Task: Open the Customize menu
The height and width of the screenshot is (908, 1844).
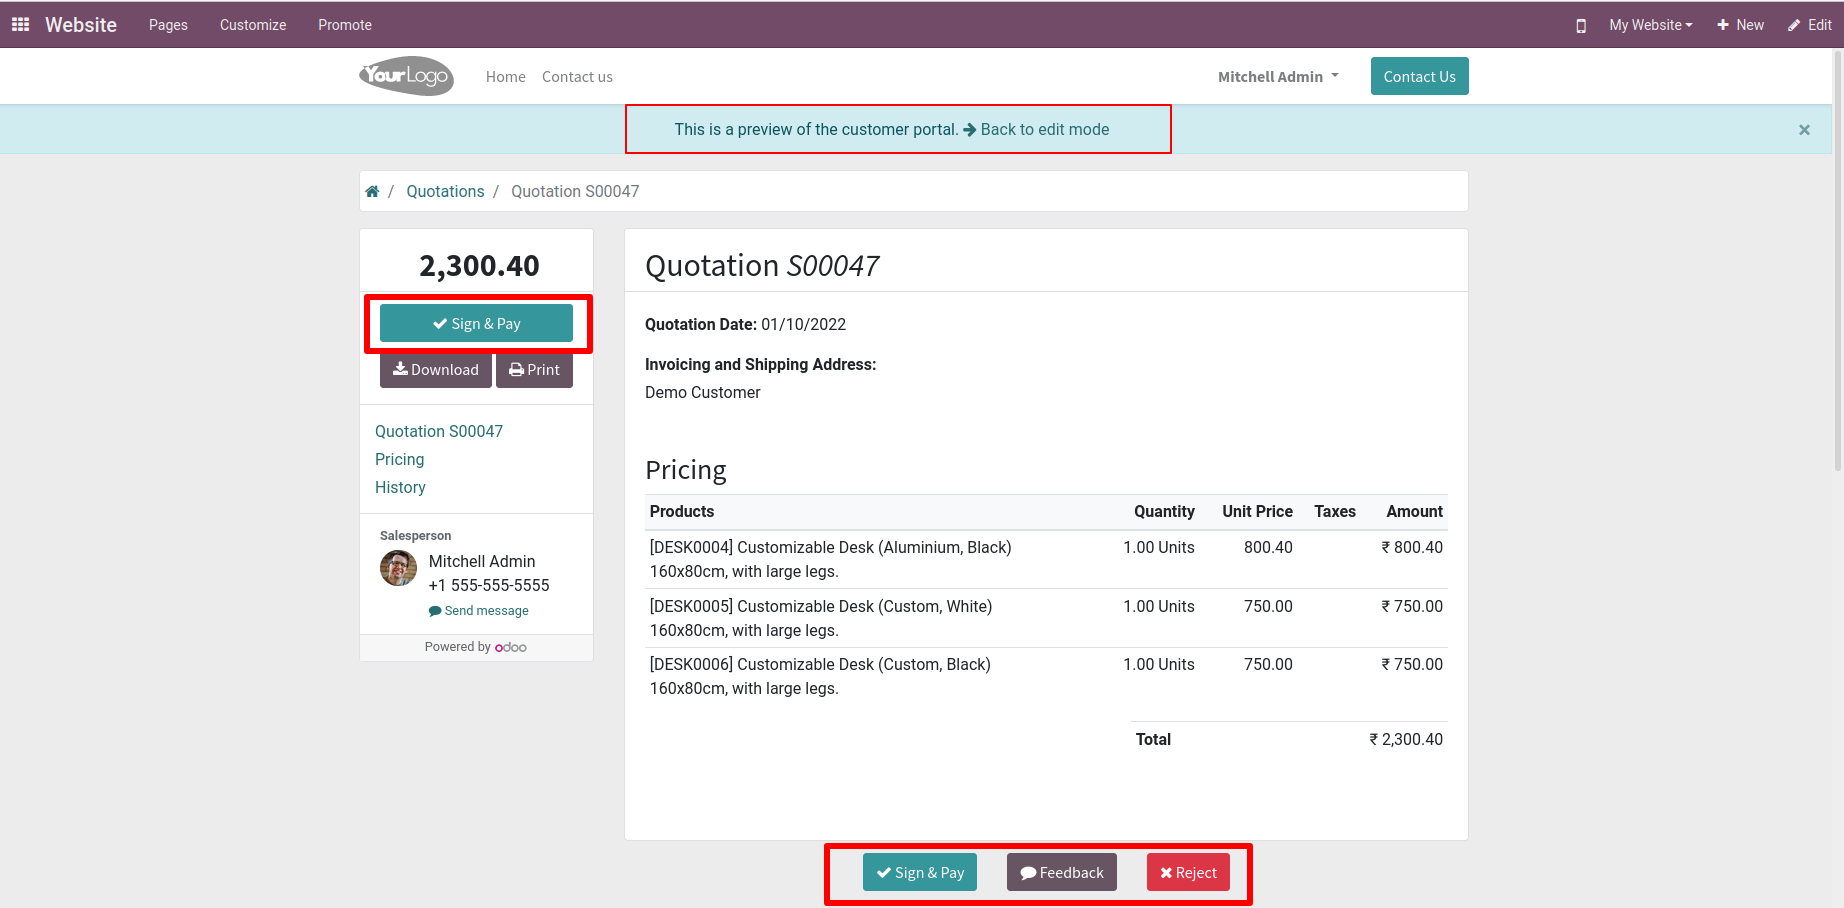Action: pos(253,25)
